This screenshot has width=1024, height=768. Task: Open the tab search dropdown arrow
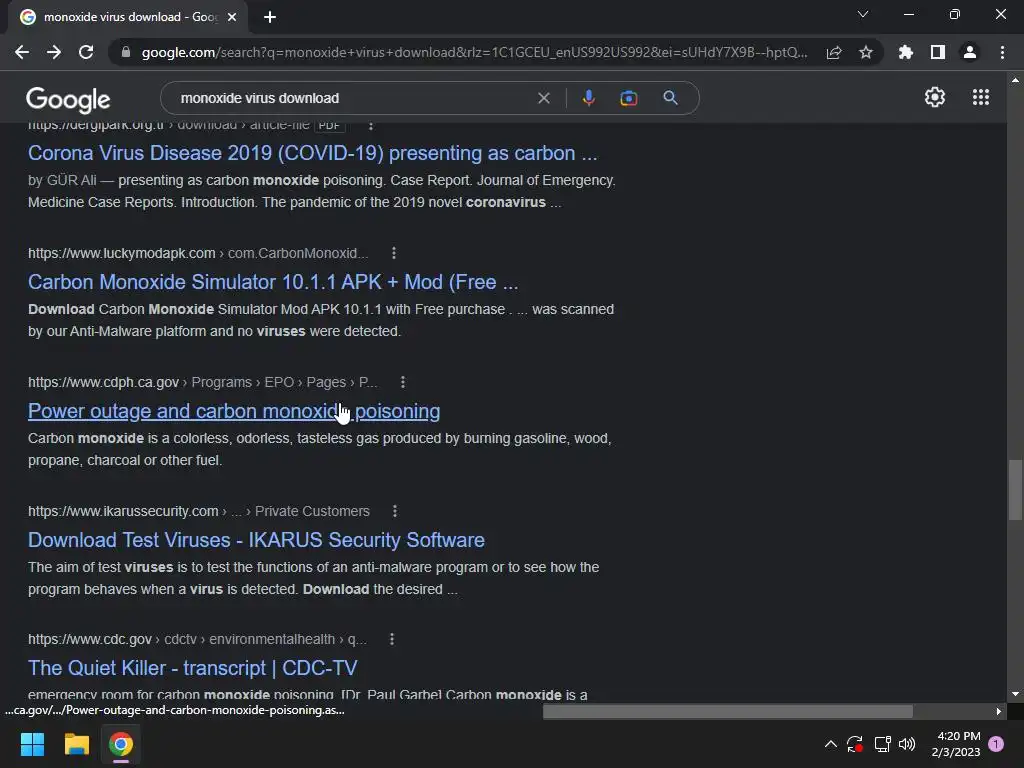[863, 14]
